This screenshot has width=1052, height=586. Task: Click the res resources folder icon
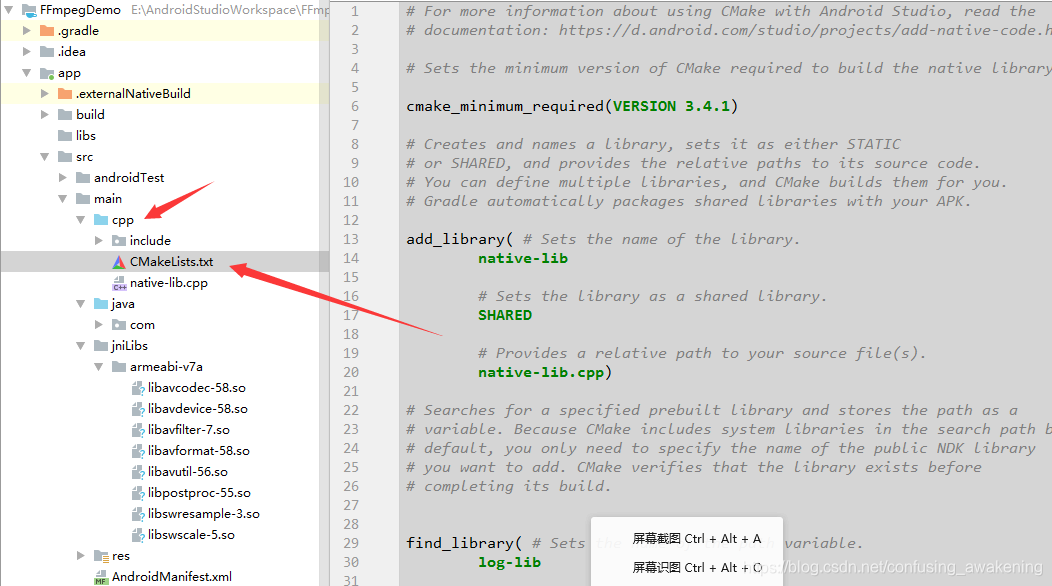point(101,556)
